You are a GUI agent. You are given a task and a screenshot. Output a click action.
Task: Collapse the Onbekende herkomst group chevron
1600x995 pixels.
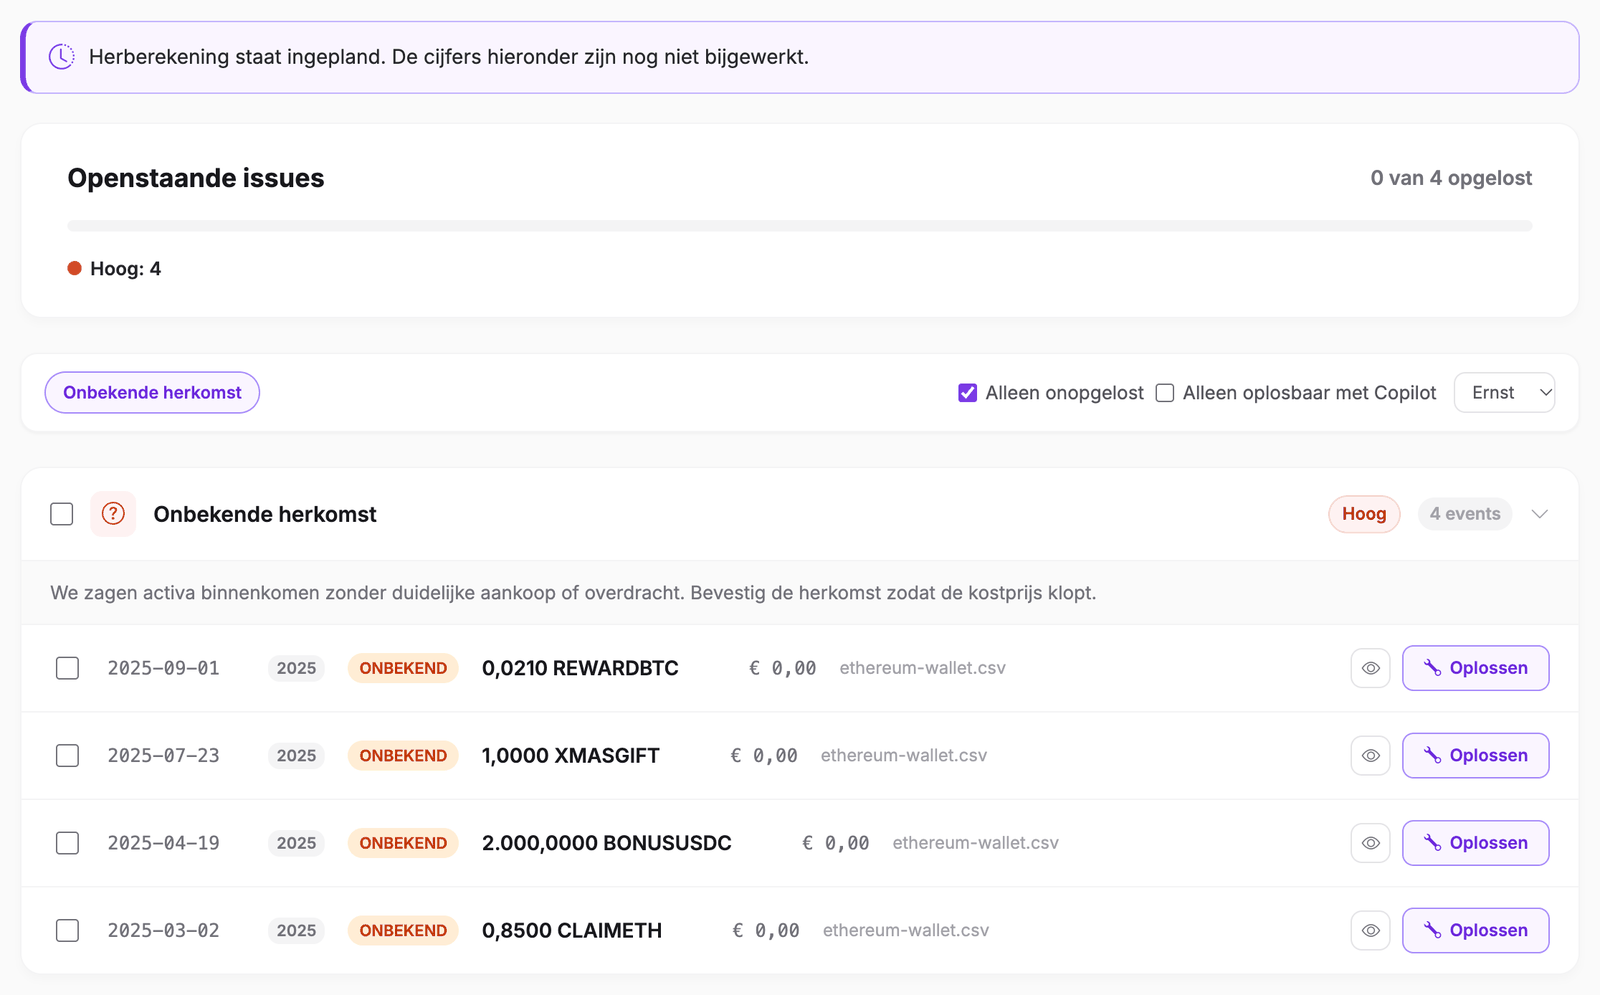1540,514
